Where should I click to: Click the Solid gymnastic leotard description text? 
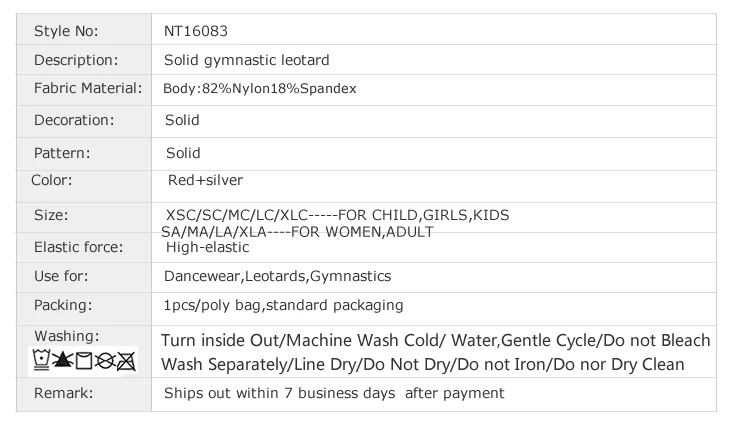[x=246, y=60]
